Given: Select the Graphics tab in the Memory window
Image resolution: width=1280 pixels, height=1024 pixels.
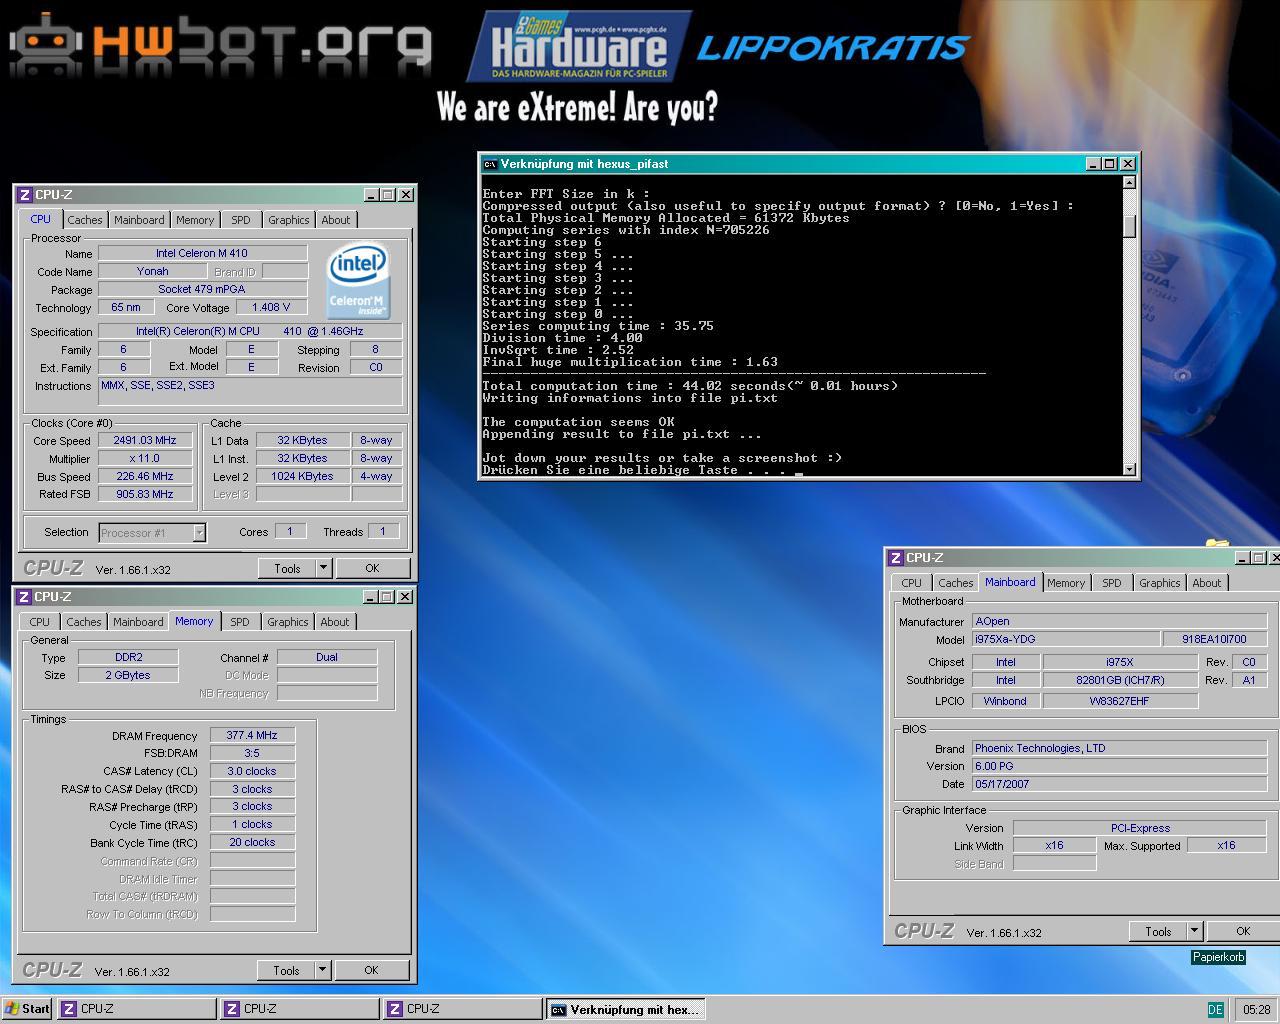Looking at the screenshot, I should point(288,622).
